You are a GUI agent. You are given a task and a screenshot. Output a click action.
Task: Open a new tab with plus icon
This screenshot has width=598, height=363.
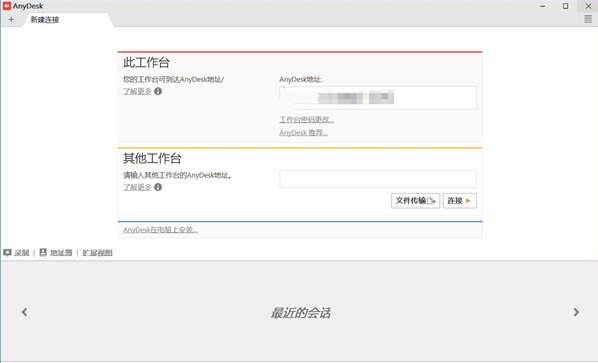[x=11, y=19]
